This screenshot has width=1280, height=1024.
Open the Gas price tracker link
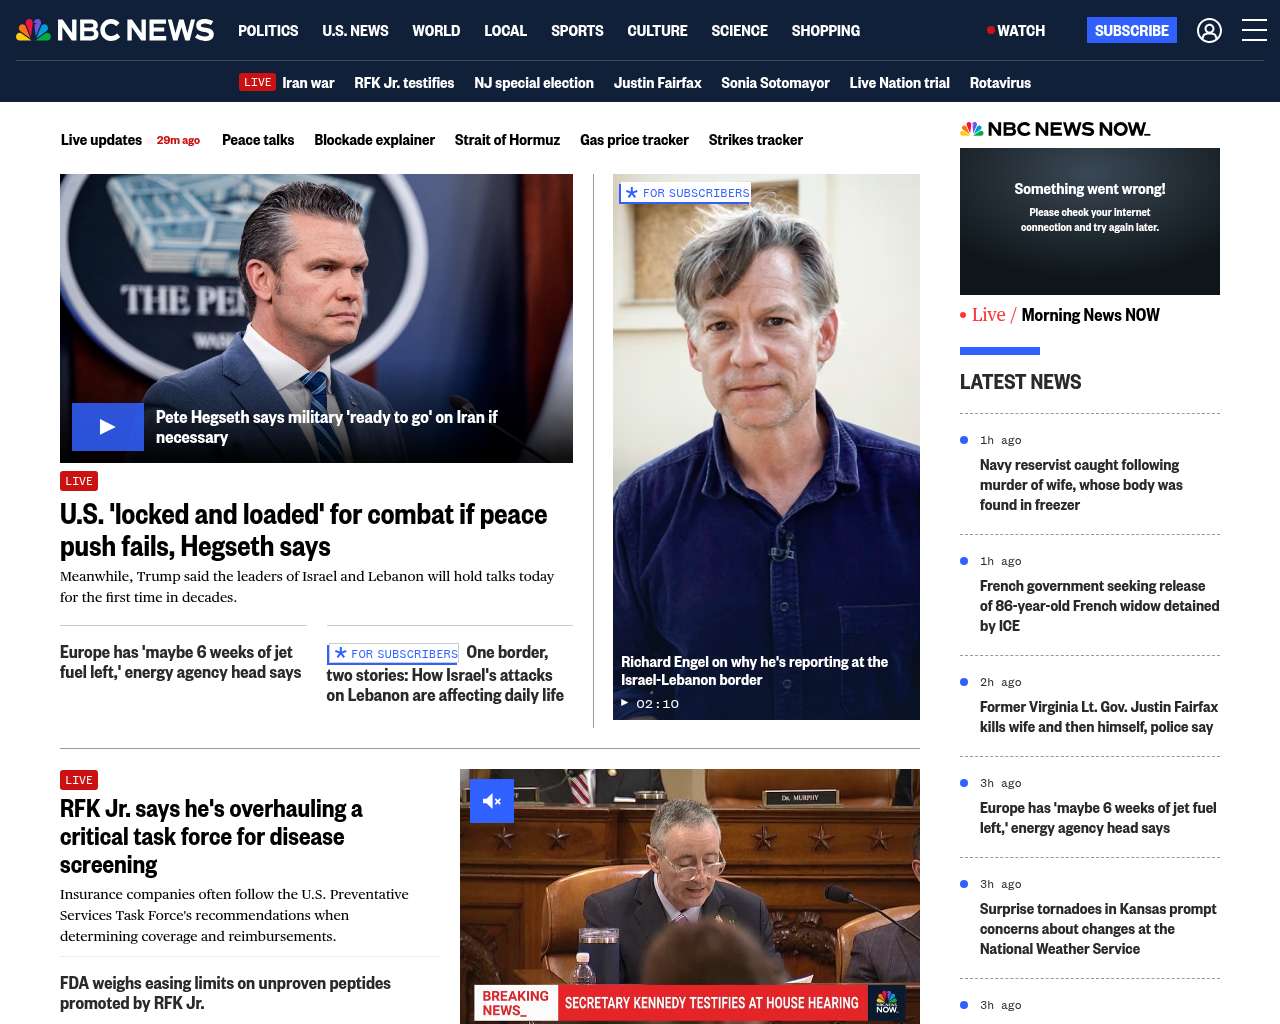634,140
